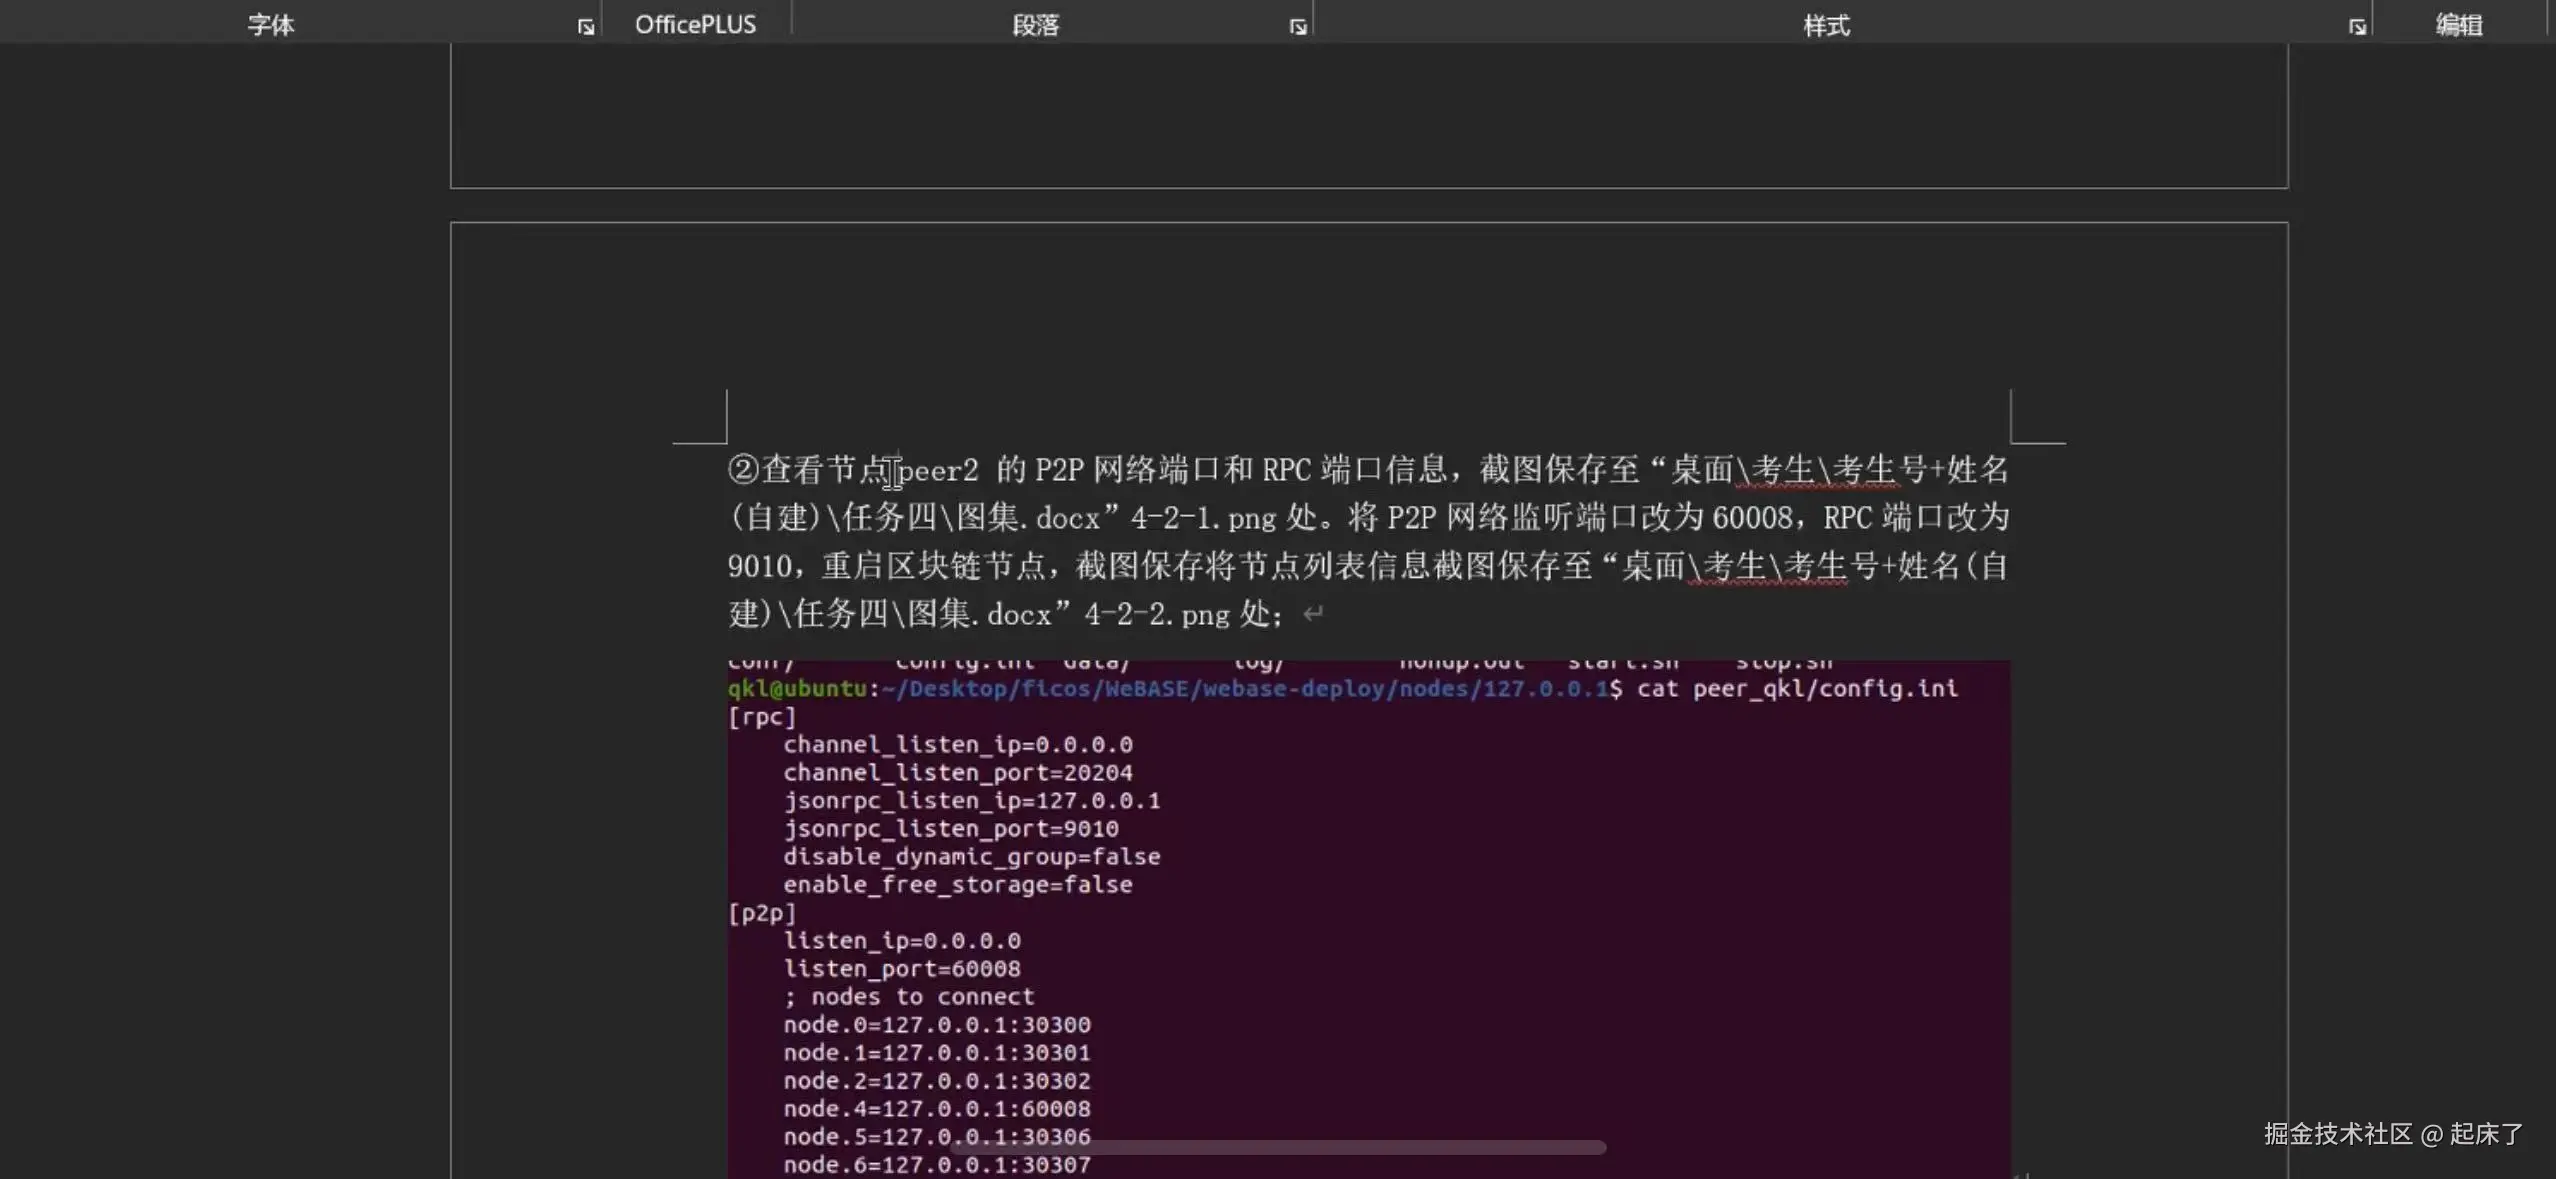Click the jsonrpc_listen_port=9010 line in the image

pyautogui.click(x=950, y=829)
